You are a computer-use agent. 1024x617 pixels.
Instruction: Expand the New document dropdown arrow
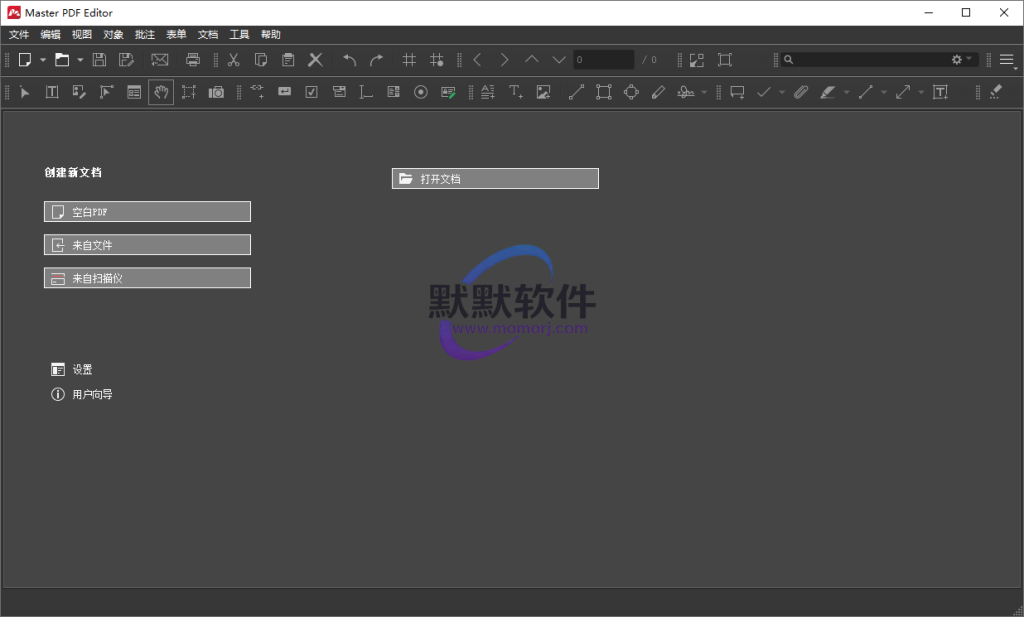(43, 60)
